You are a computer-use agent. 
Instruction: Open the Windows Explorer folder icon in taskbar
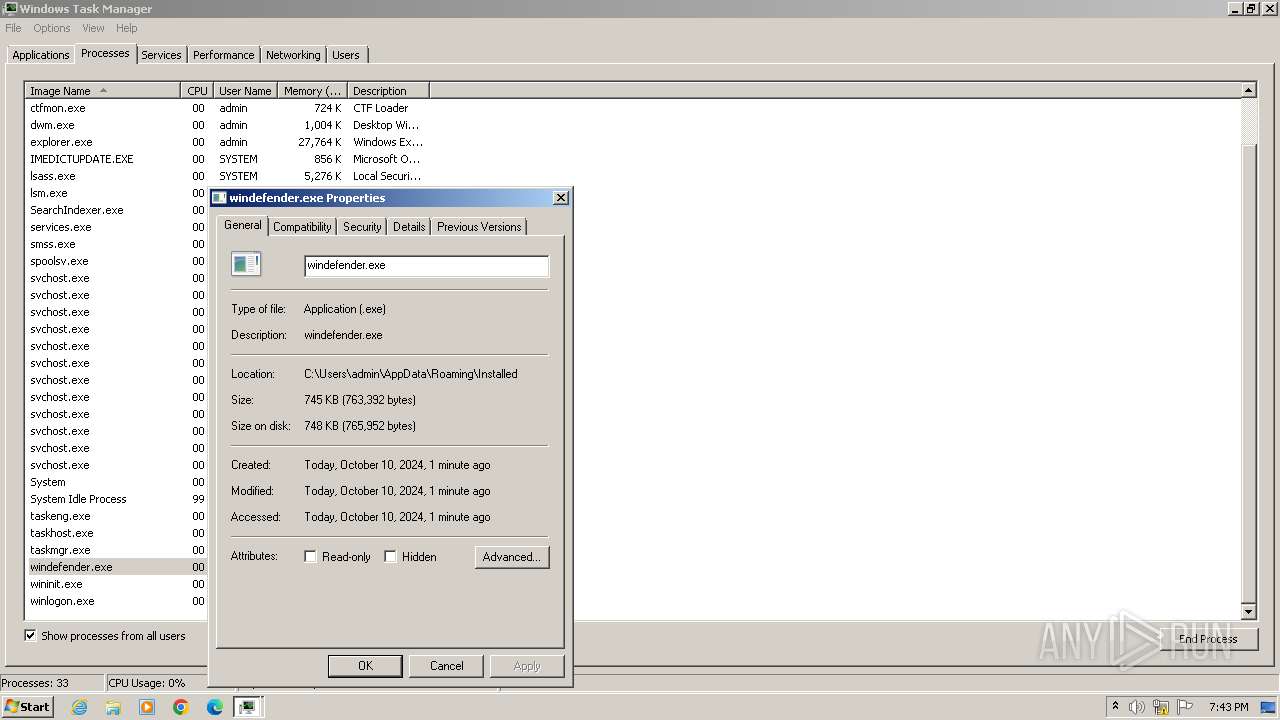pos(113,707)
